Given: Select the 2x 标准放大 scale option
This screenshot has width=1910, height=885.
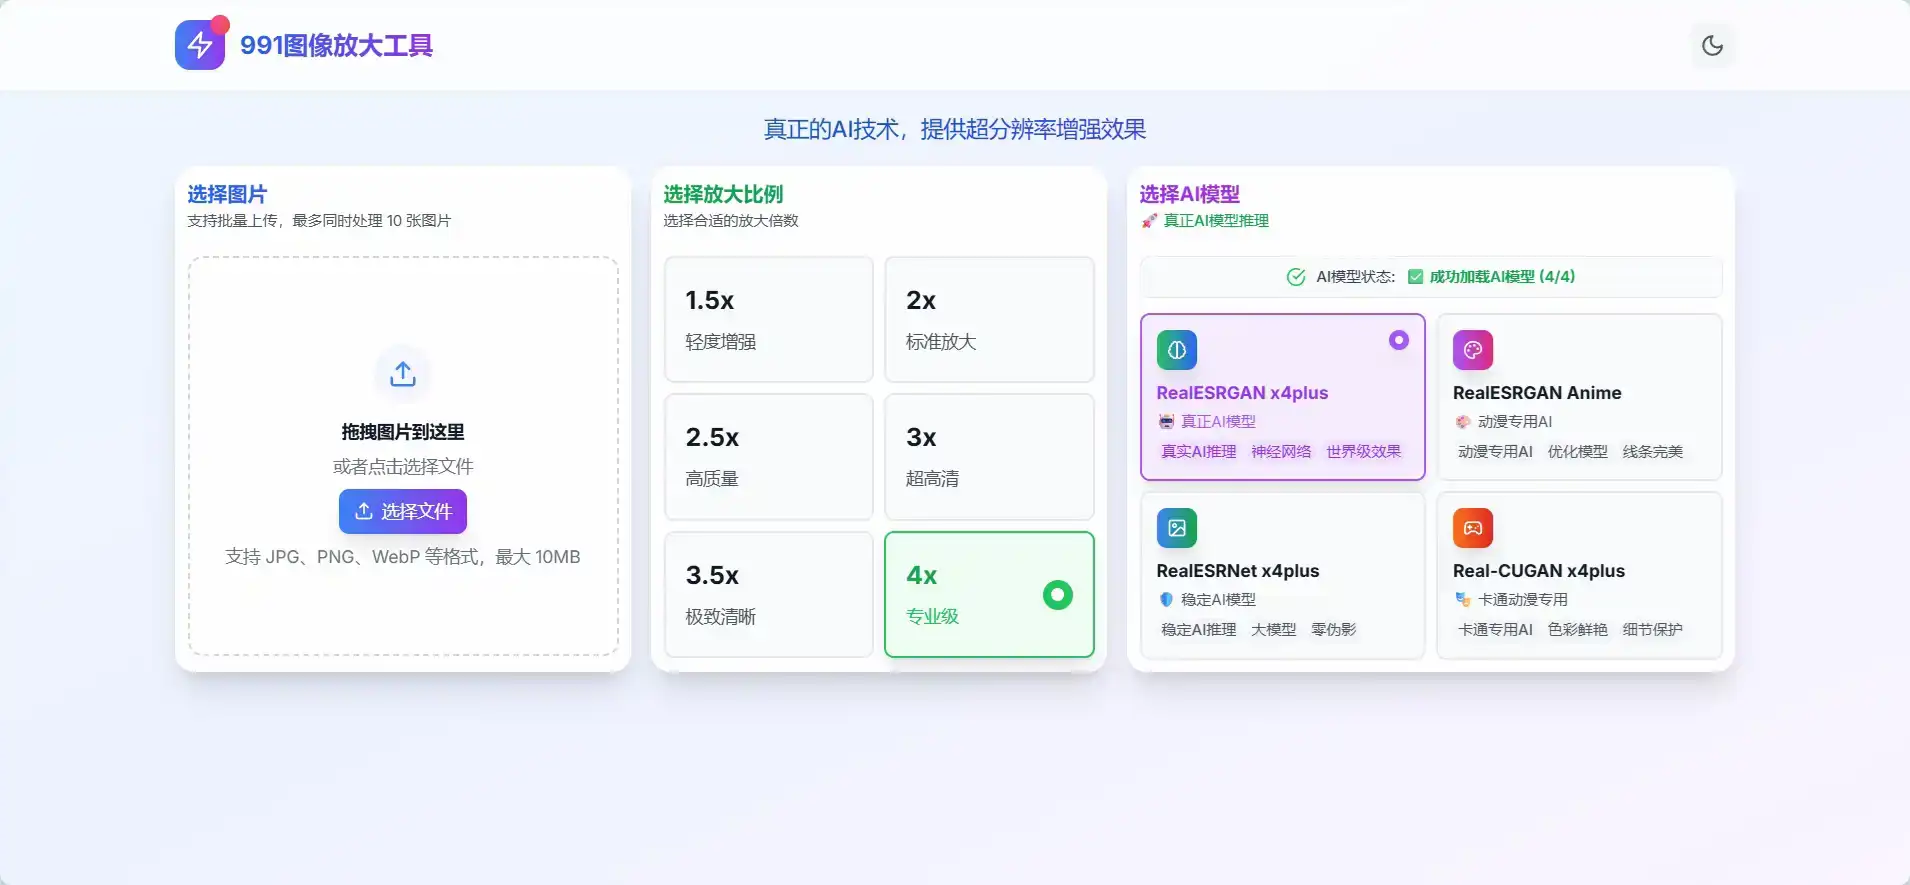Looking at the screenshot, I should click(989, 319).
